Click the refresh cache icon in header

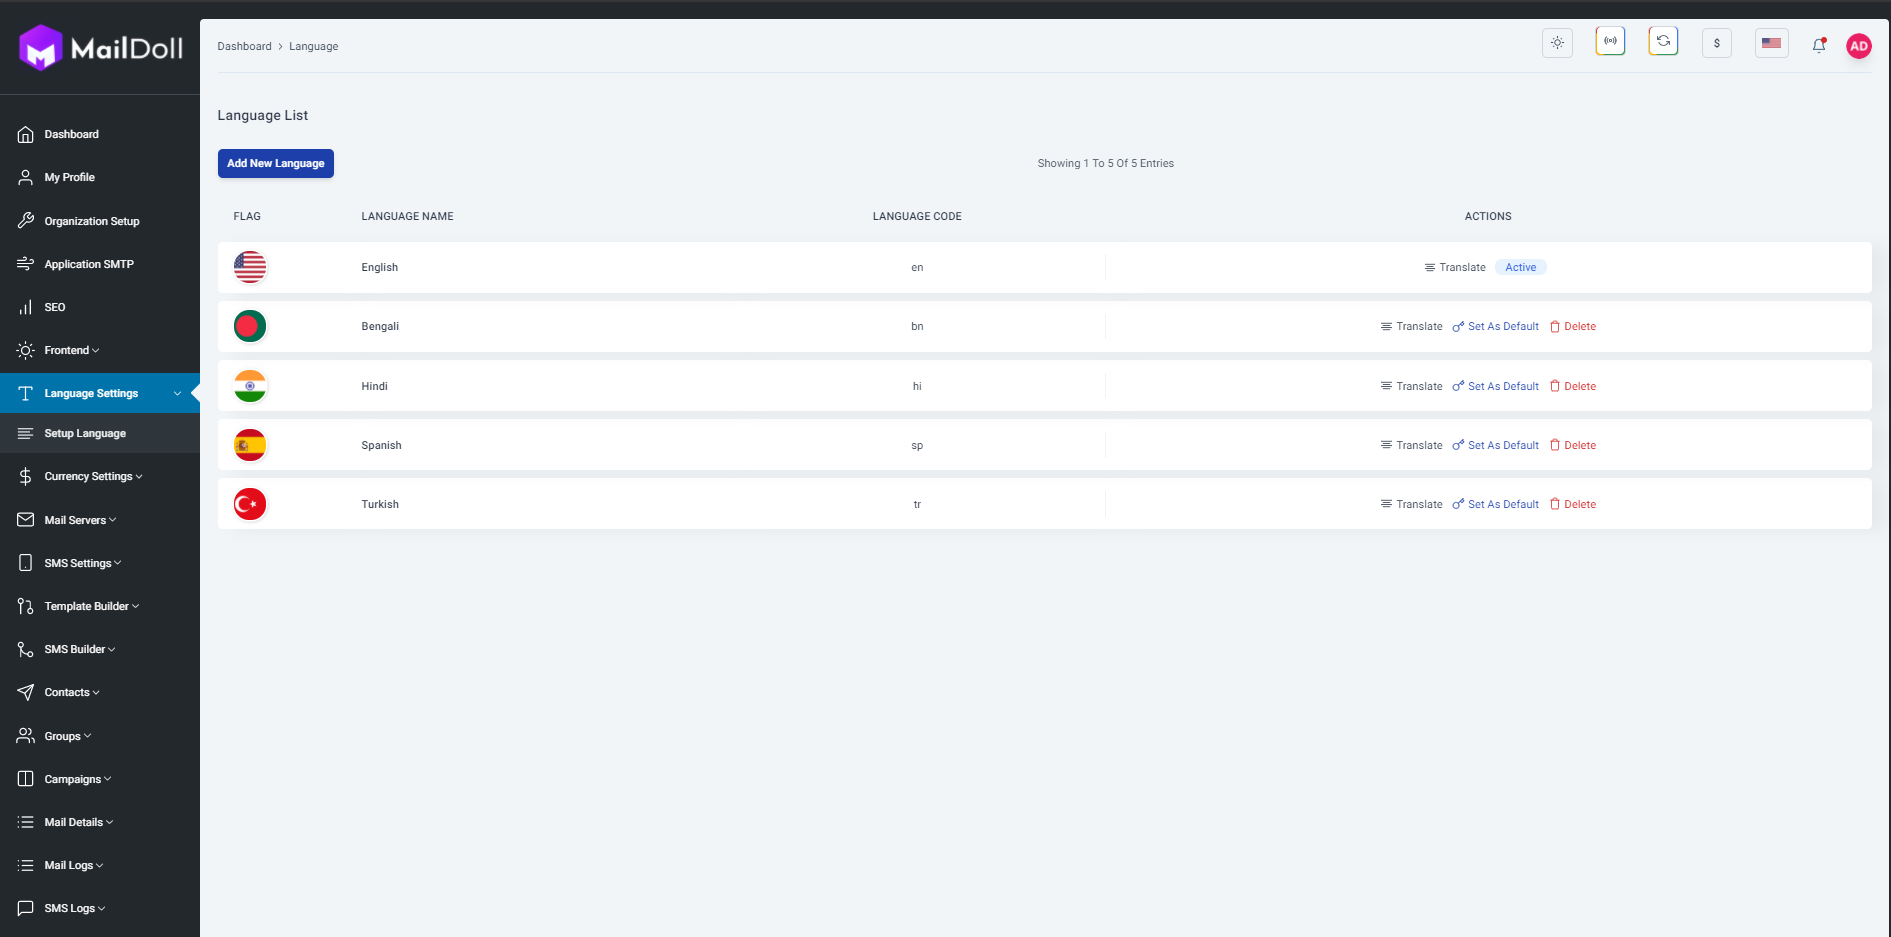[1663, 41]
